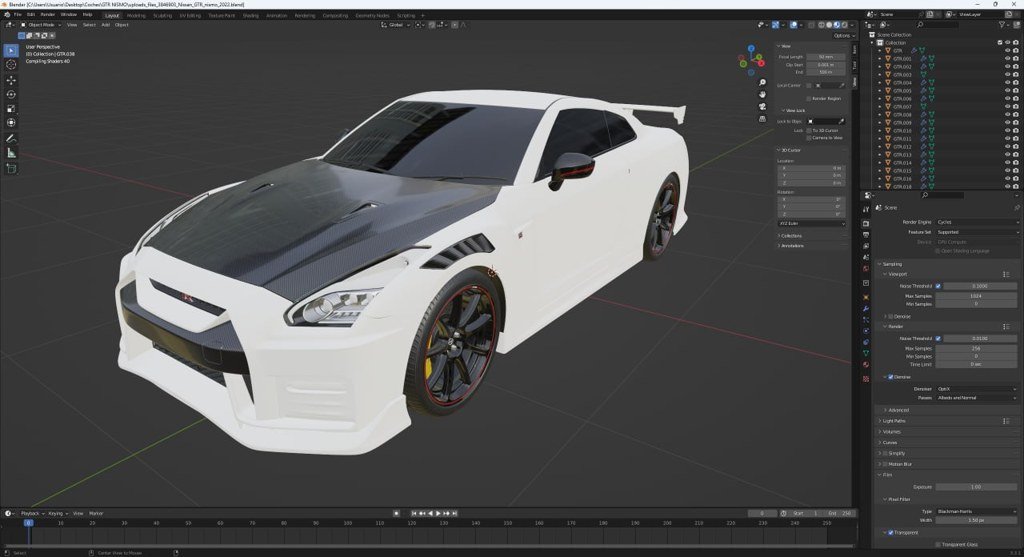
Task: Select GTR.008 in the outliner
Action: (x=902, y=114)
